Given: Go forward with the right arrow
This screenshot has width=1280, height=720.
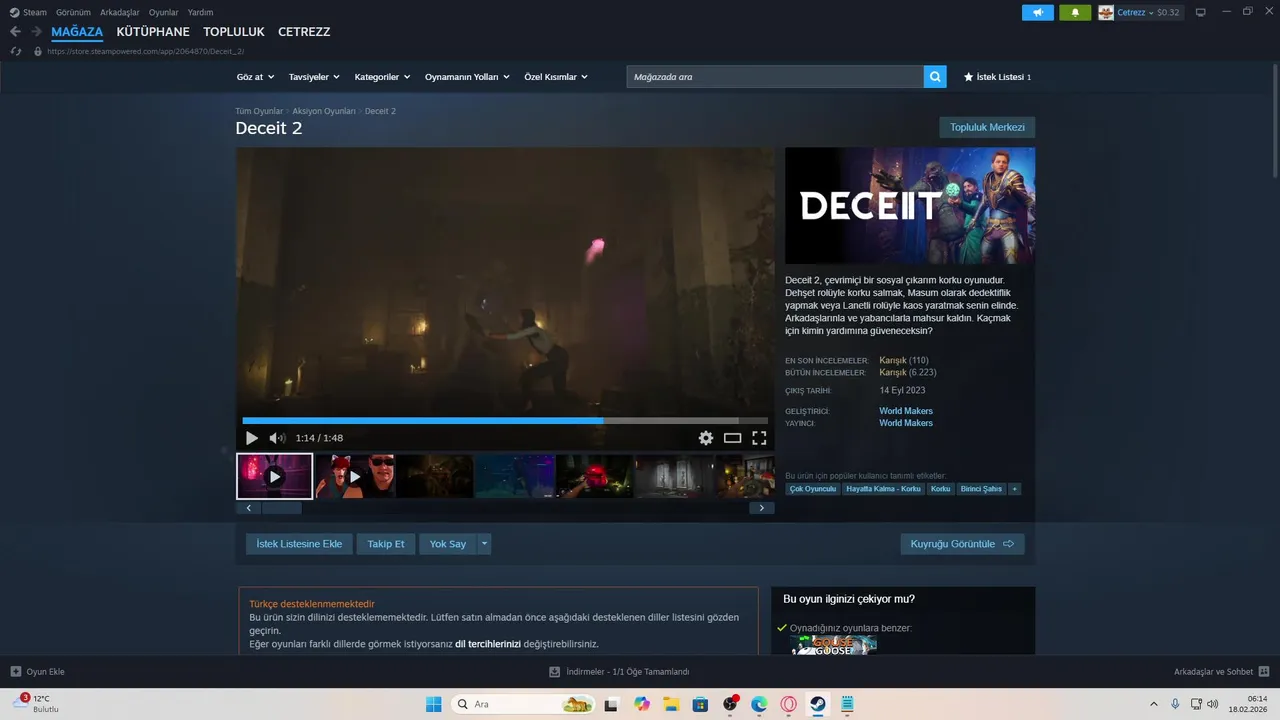Looking at the screenshot, I should (x=36, y=32).
